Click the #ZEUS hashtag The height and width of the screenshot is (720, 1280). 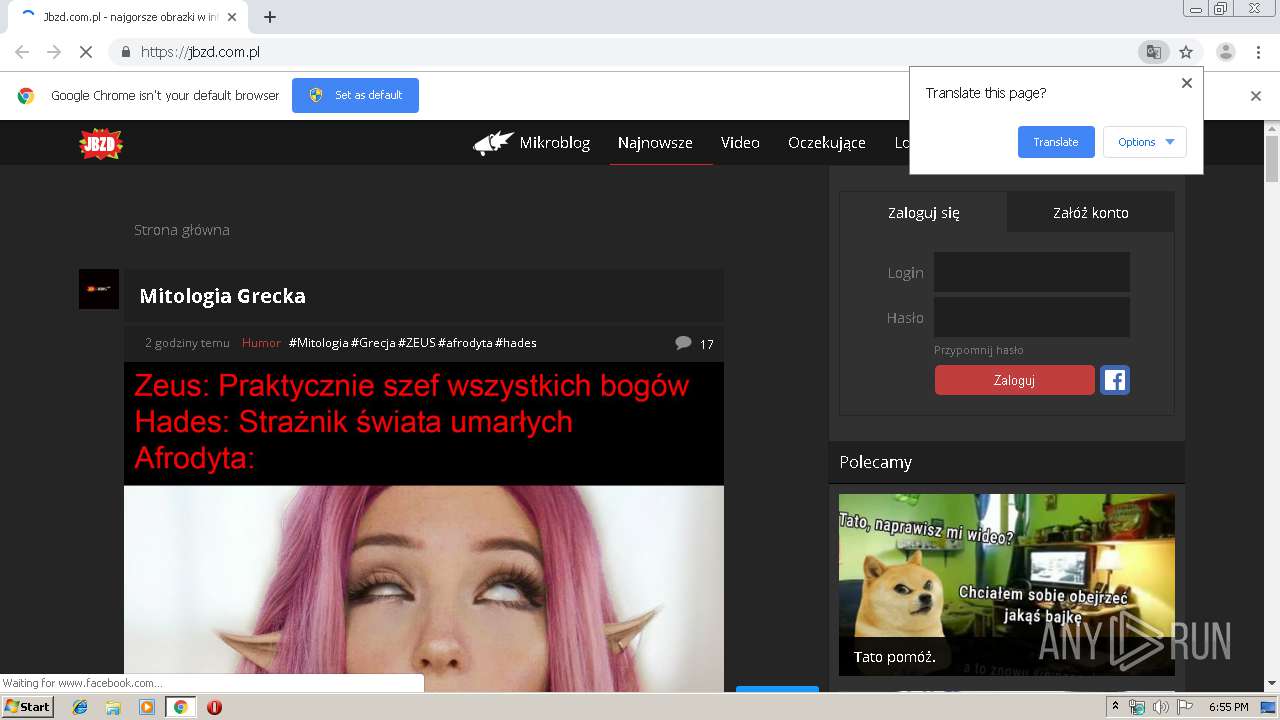click(x=417, y=343)
